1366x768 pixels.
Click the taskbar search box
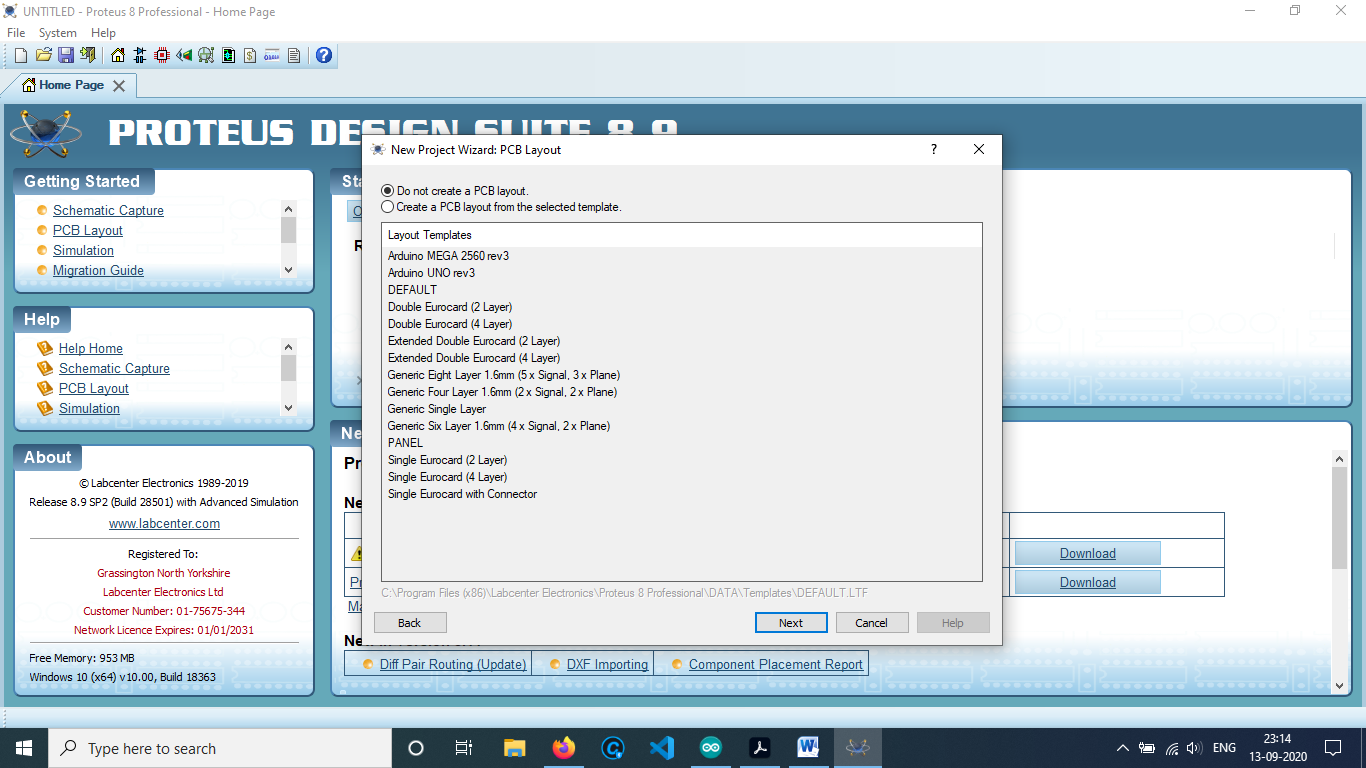click(219, 748)
